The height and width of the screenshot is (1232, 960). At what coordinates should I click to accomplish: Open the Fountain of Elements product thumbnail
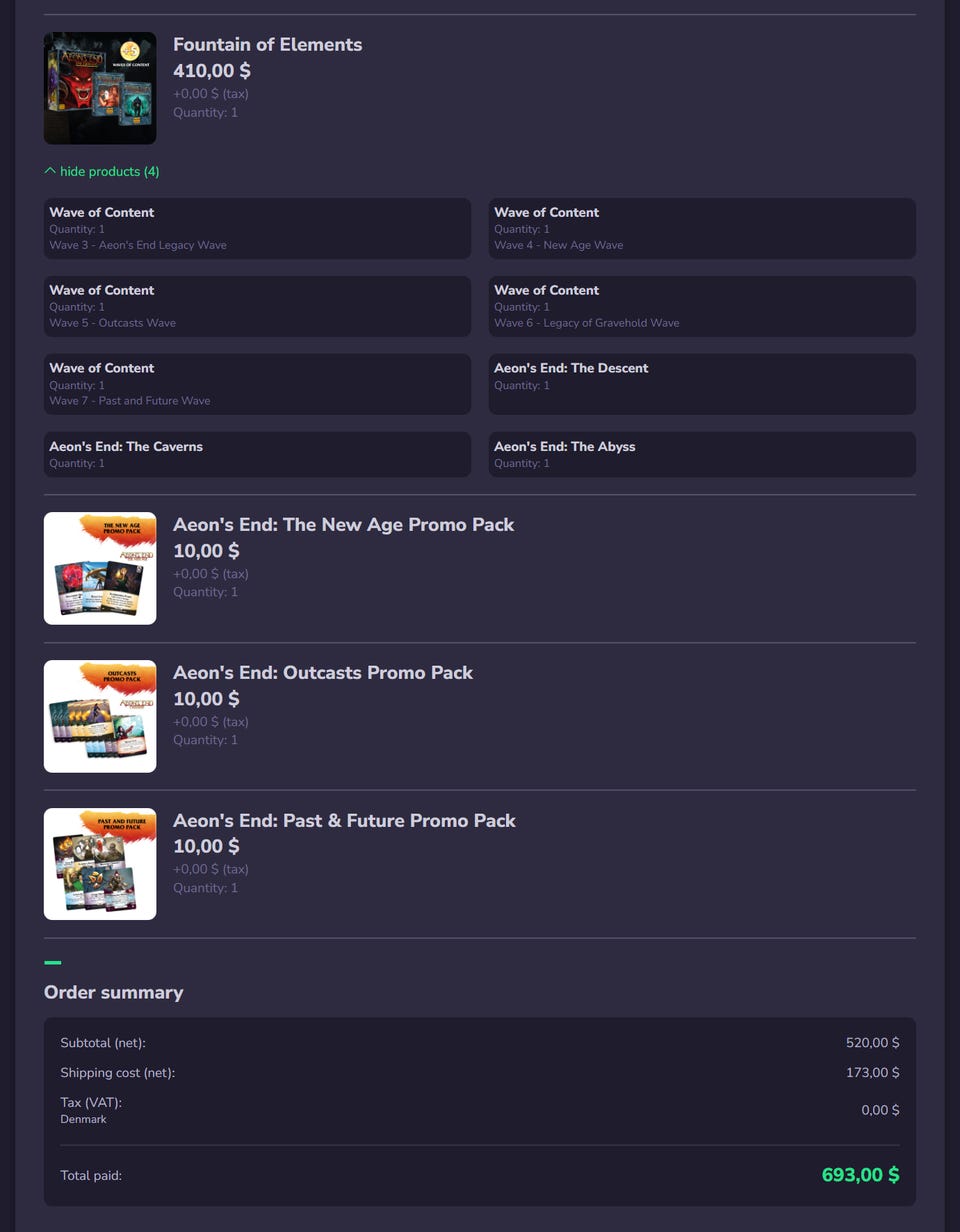click(x=100, y=88)
